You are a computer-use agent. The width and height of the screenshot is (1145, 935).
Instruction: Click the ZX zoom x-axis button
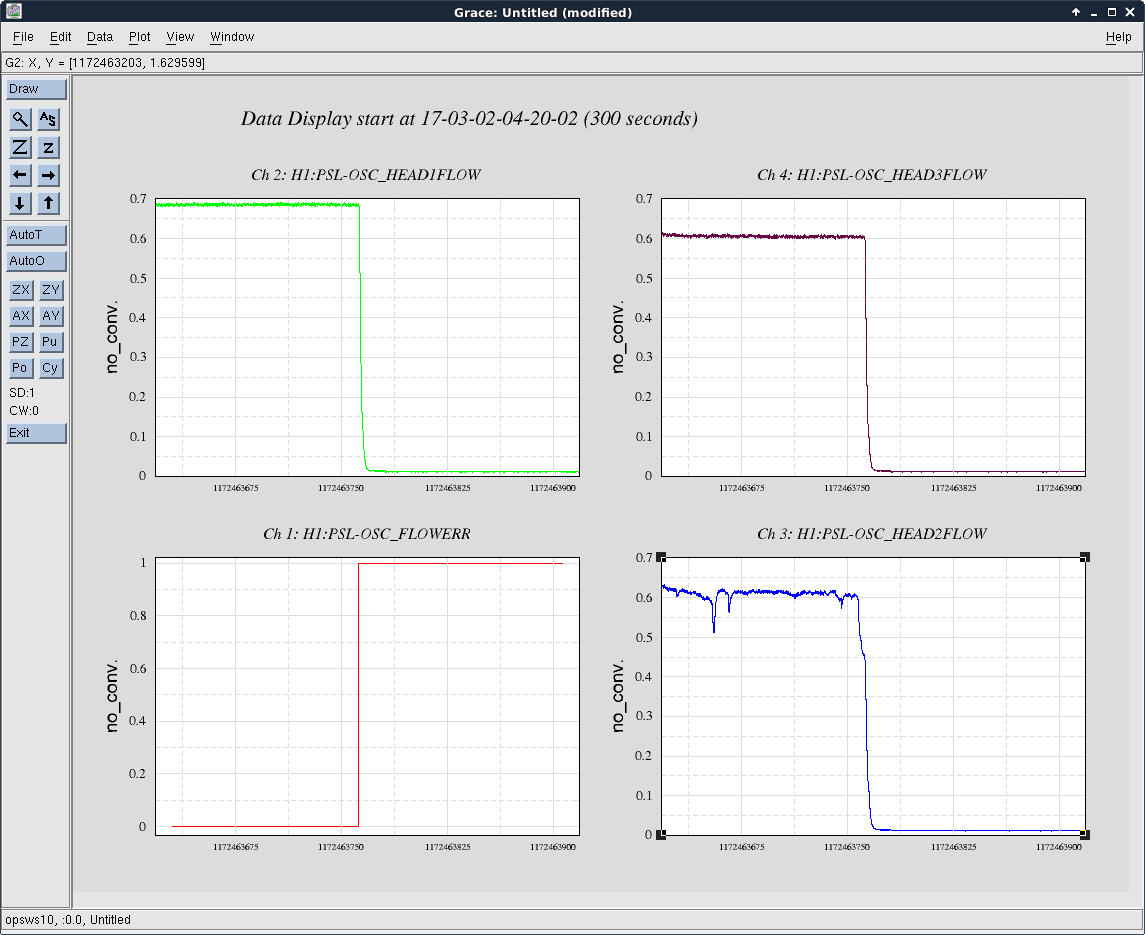21,290
